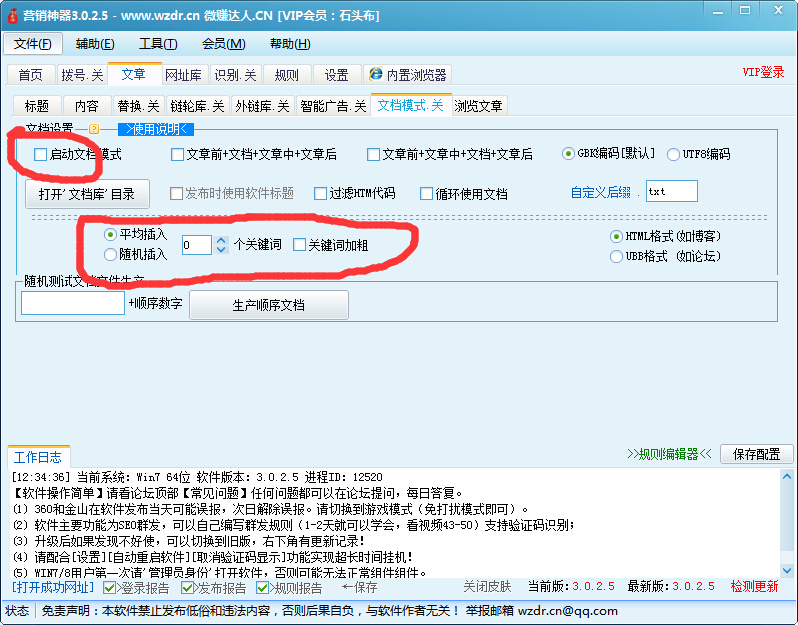
Task: Open the >>规则编辑器<< link
Action: (669, 454)
